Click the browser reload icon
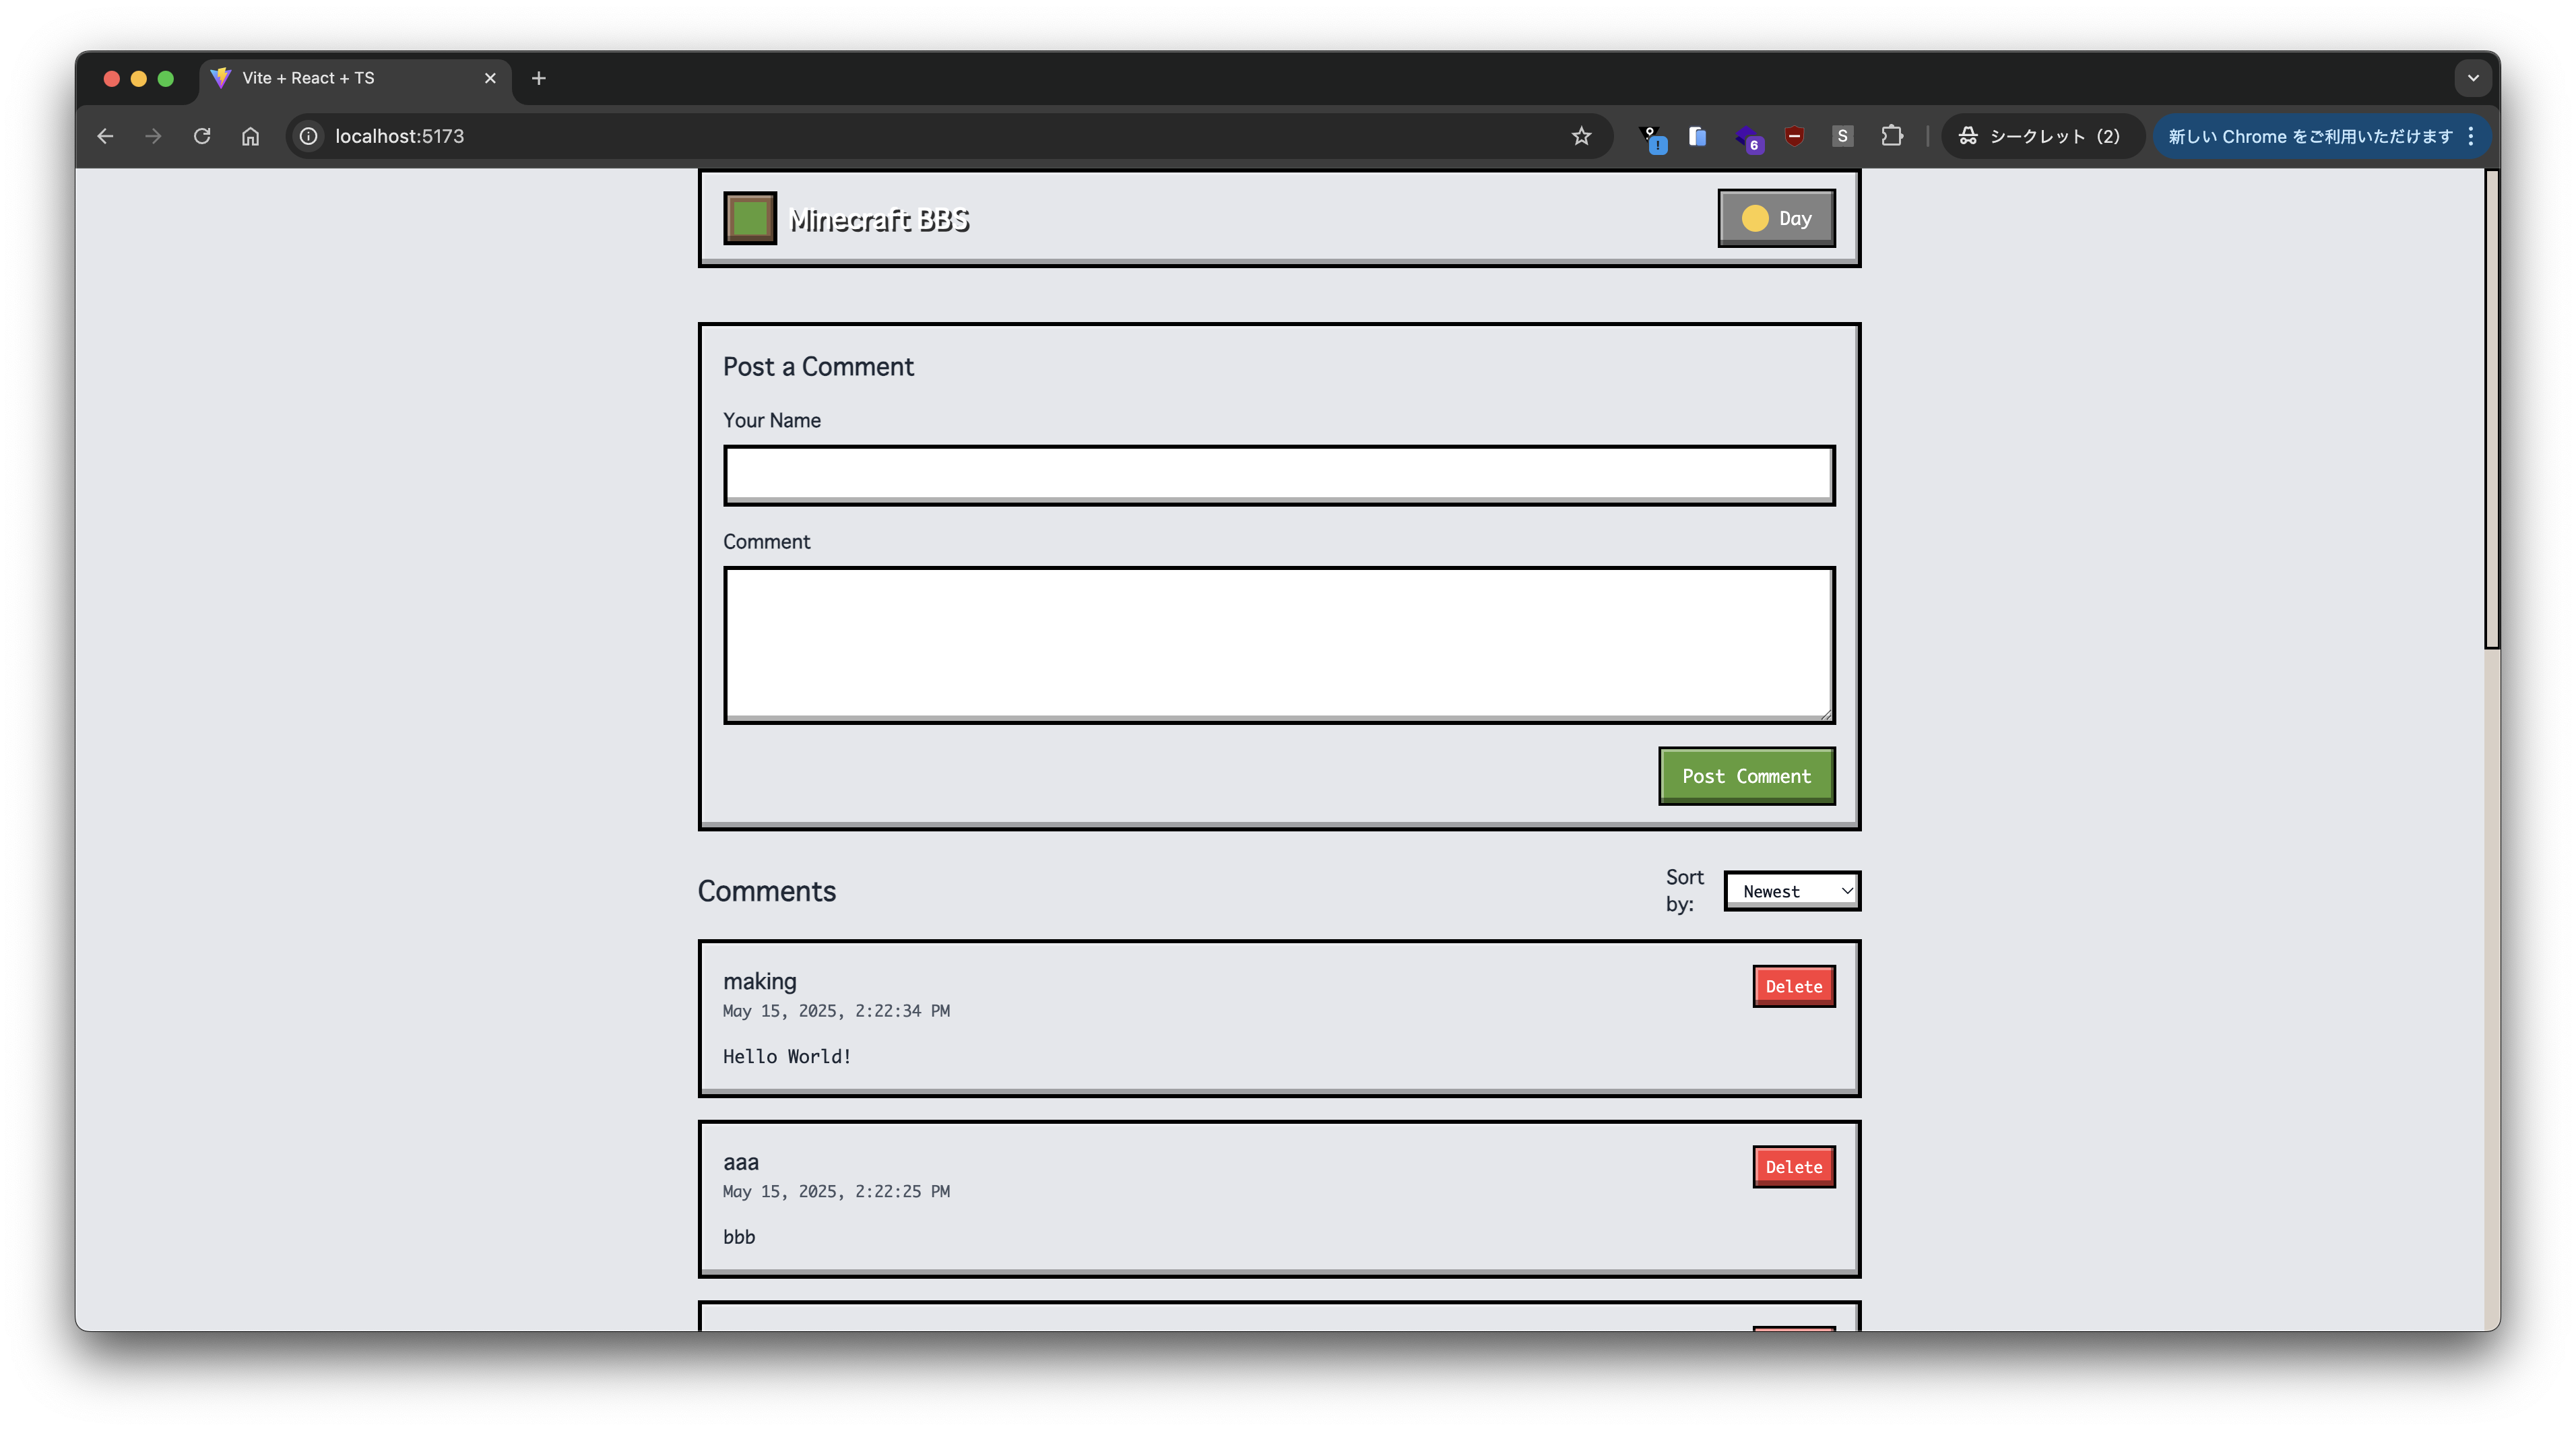 pyautogui.click(x=202, y=136)
